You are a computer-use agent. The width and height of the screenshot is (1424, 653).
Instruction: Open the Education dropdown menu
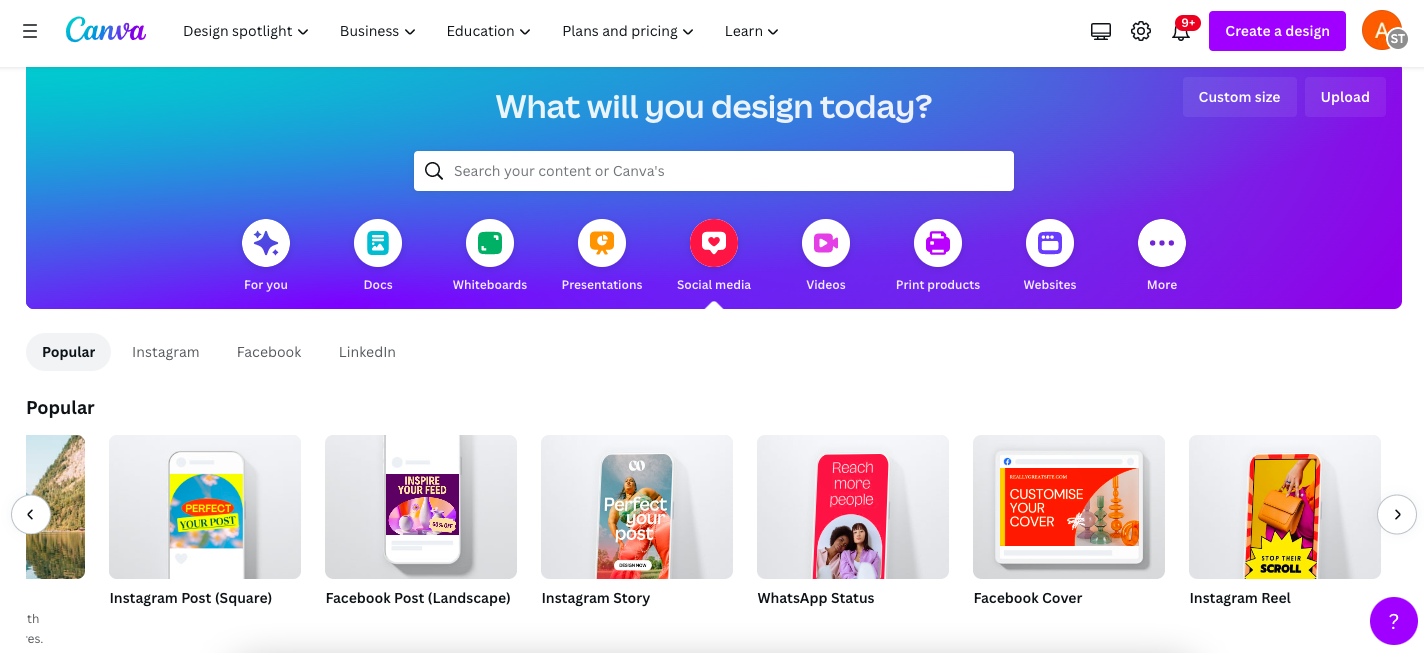[x=489, y=31]
